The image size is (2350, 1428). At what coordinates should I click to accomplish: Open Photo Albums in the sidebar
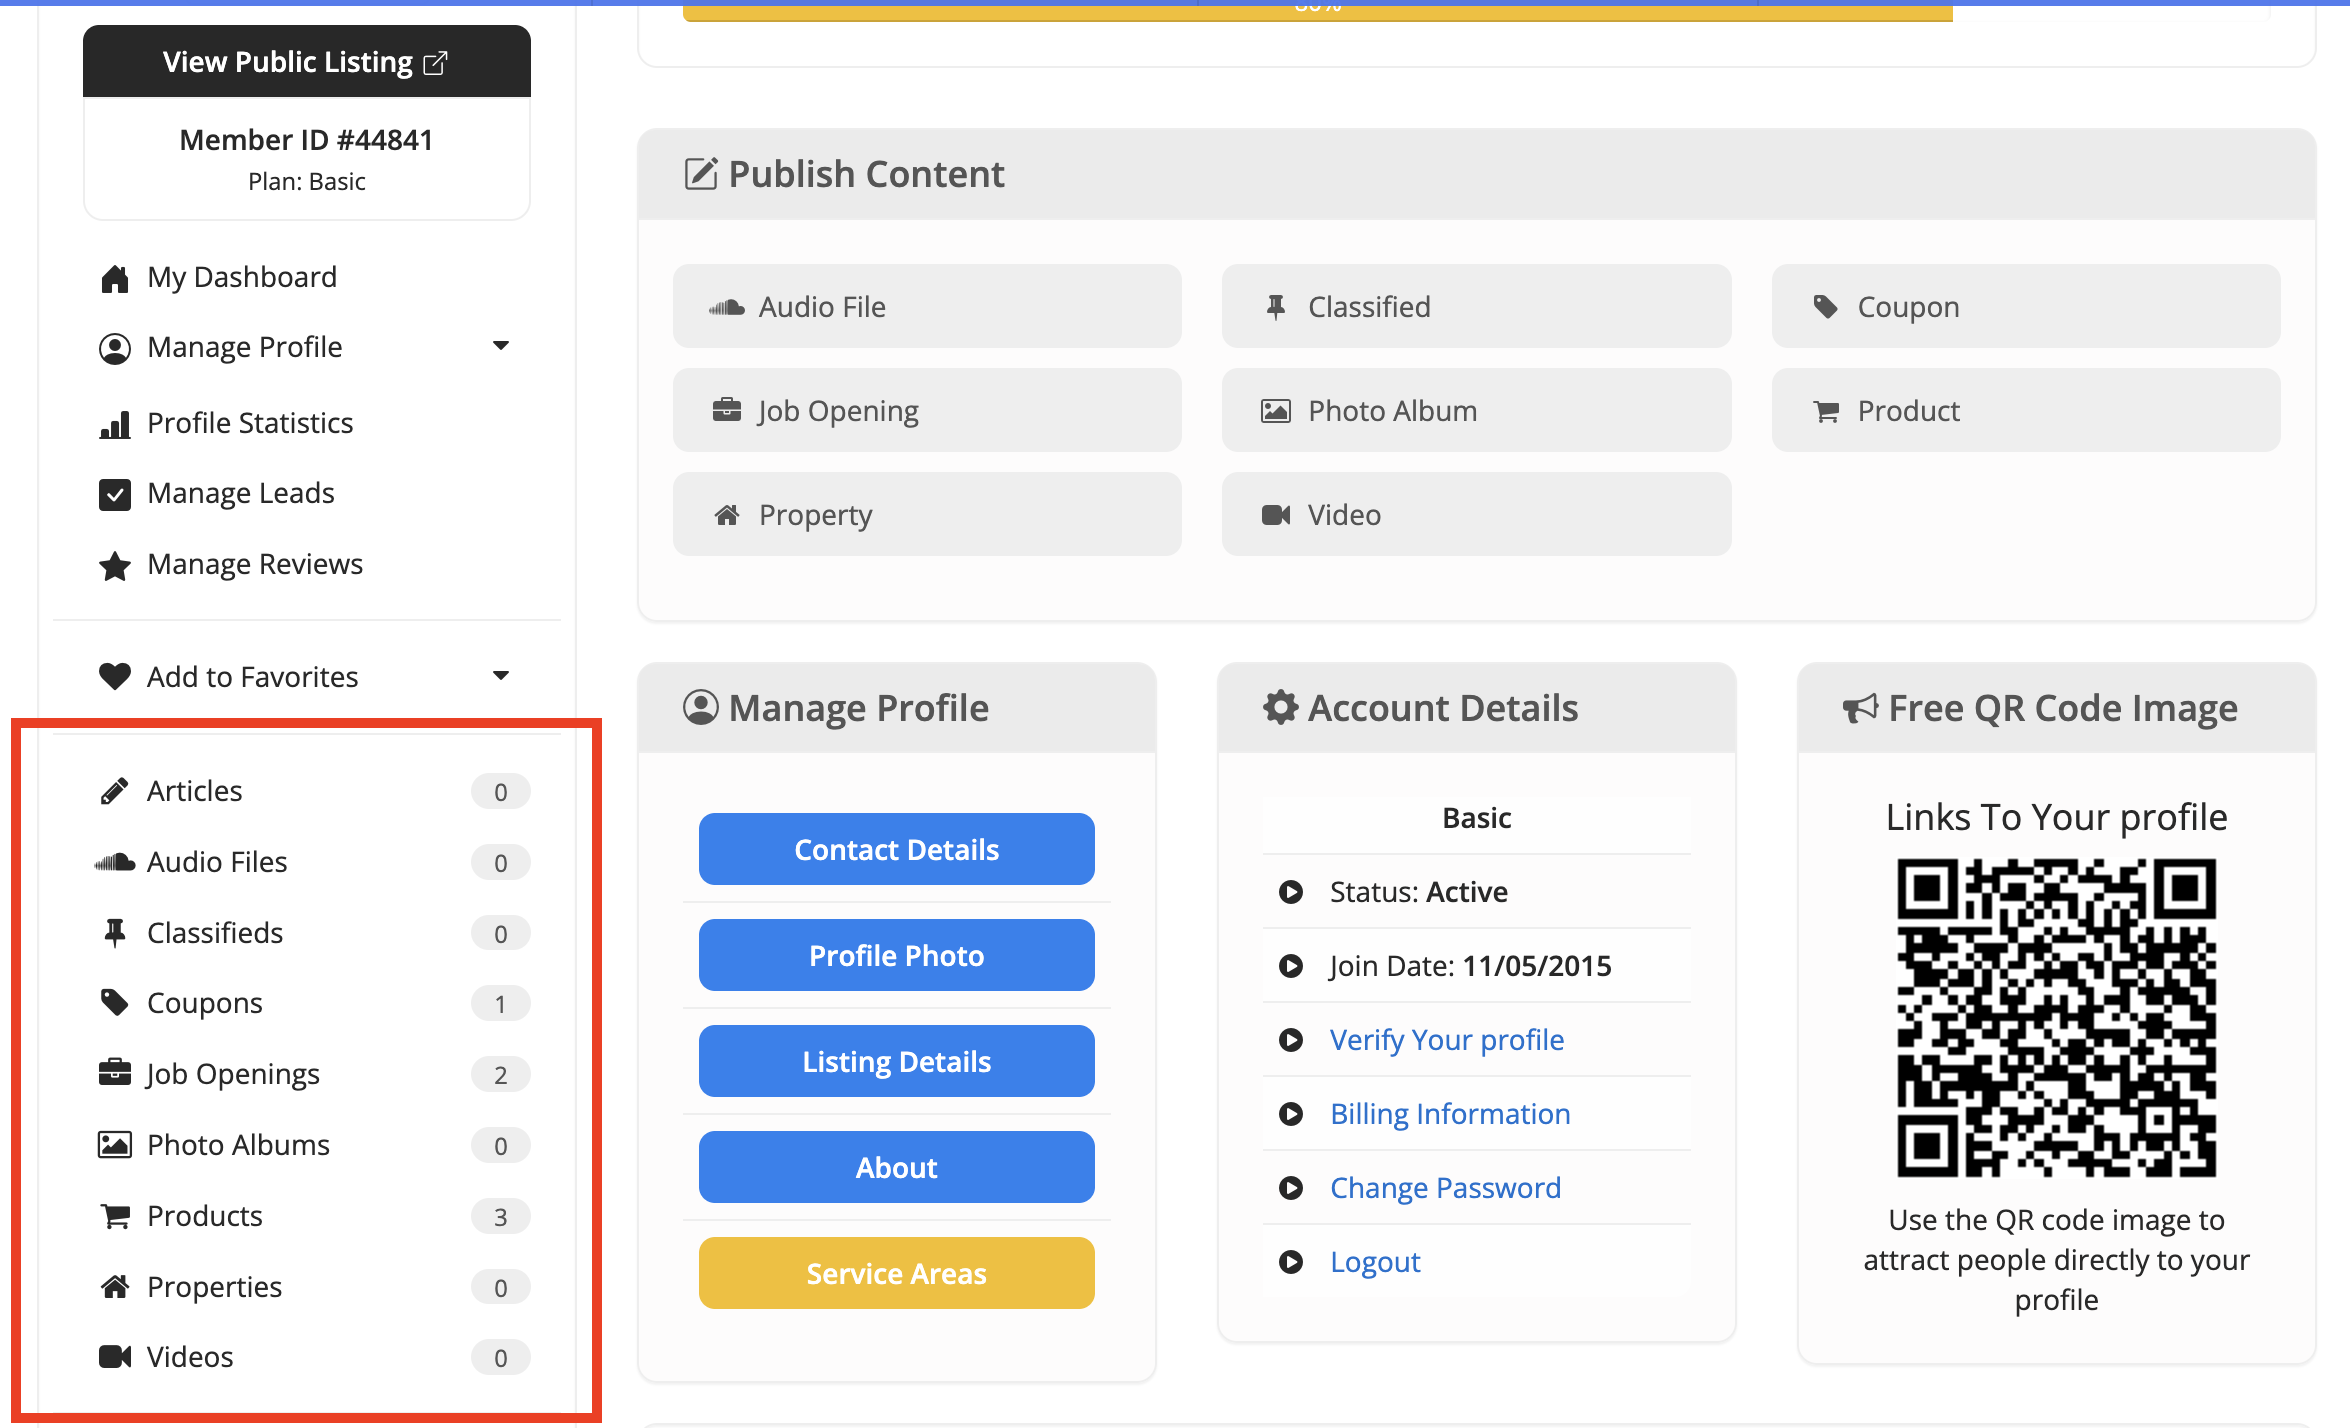[x=238, y=1145]
